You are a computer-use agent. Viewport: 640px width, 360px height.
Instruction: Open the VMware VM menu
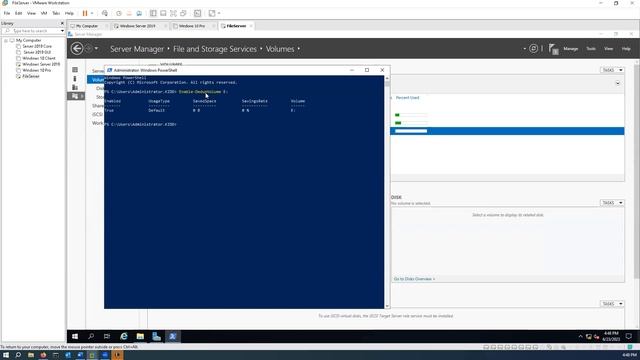(44, 13)
